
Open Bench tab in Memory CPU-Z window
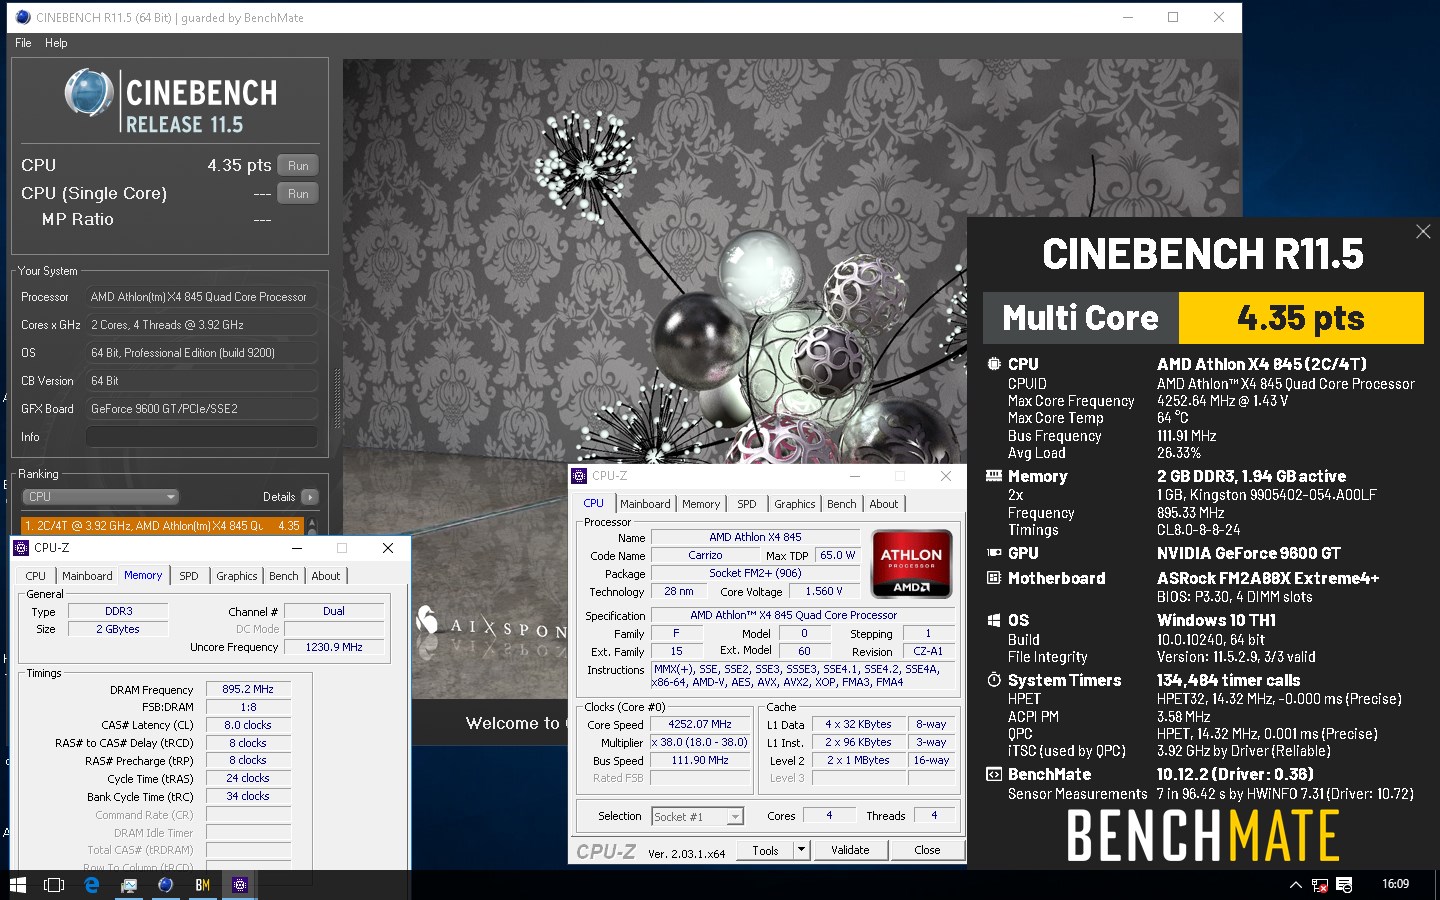click(x=284, y=576)
